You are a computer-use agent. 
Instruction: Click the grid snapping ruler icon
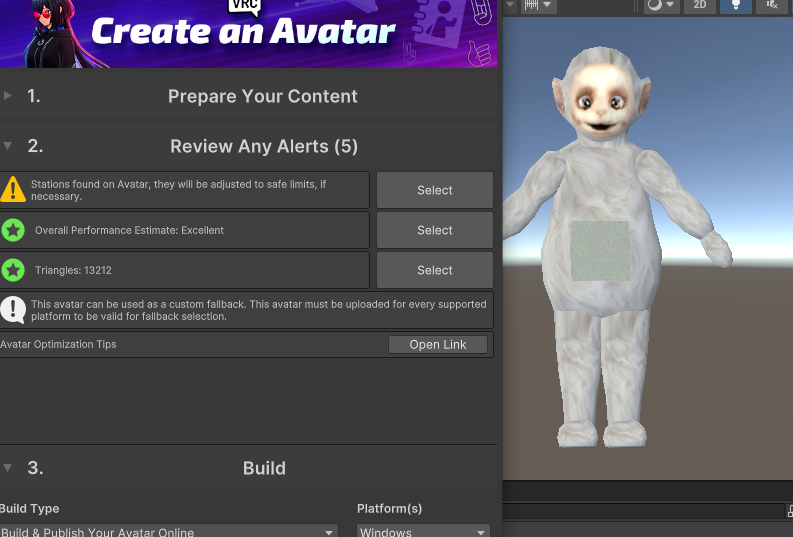[531, 5]
